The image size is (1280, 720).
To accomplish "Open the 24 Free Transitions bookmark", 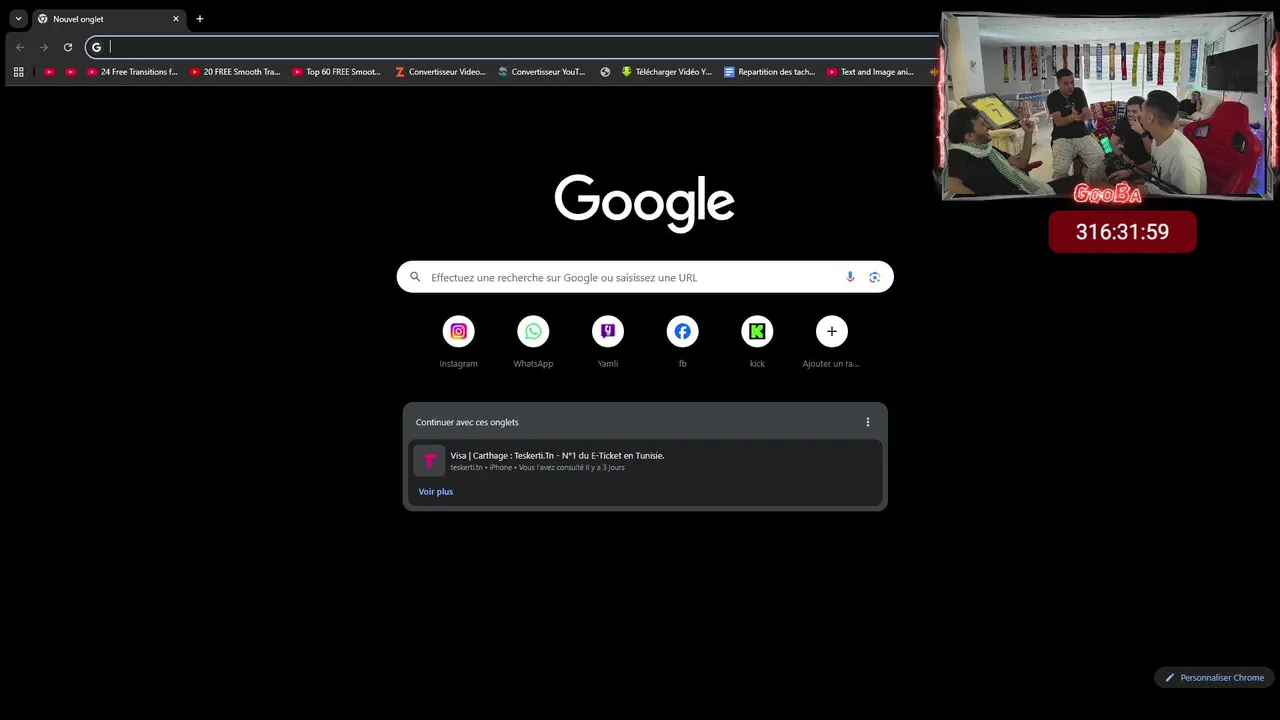I will (x=132, y=72).
